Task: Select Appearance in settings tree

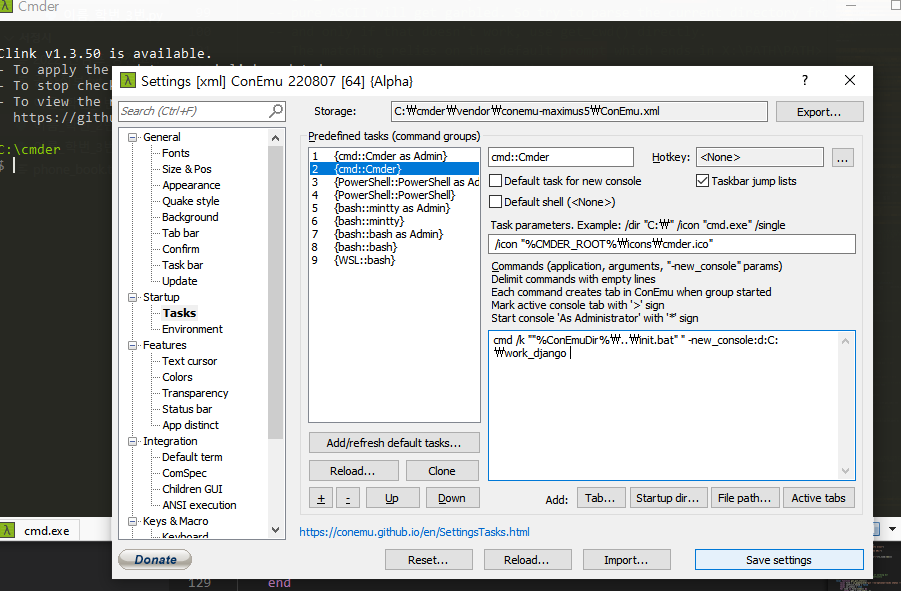Action: coord(191,186)
